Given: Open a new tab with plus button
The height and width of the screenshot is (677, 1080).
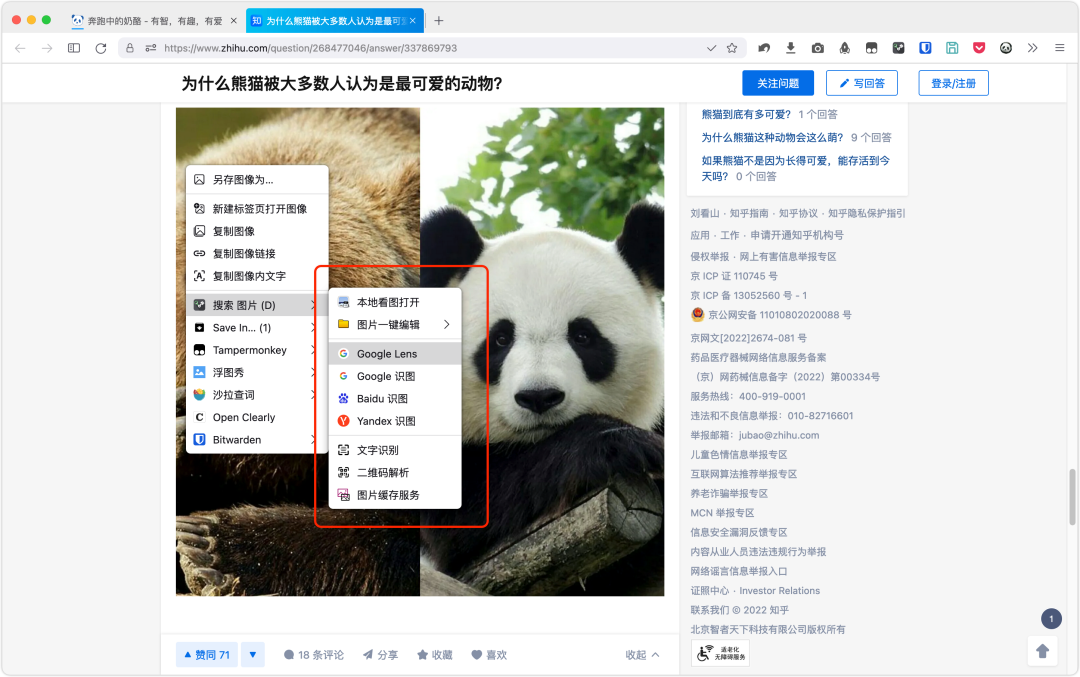Looking at the screenshot, I should pyautogui.click(x=439, y=21).
